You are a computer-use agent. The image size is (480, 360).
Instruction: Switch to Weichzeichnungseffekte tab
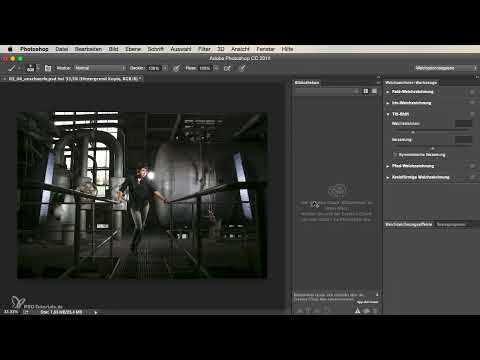pyautogui.click(x=409, y=224)
